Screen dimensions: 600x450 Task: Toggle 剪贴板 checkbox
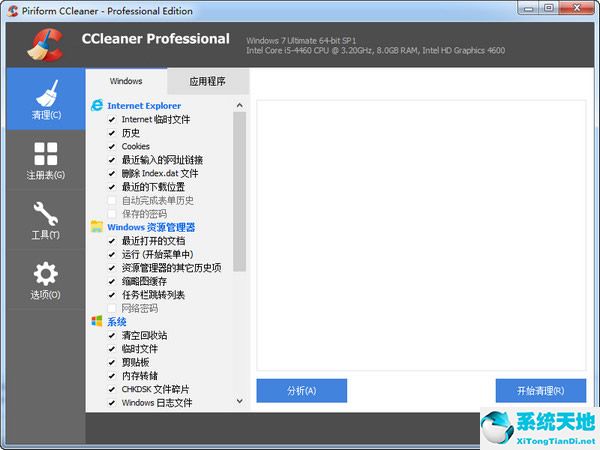pos(112,362)
